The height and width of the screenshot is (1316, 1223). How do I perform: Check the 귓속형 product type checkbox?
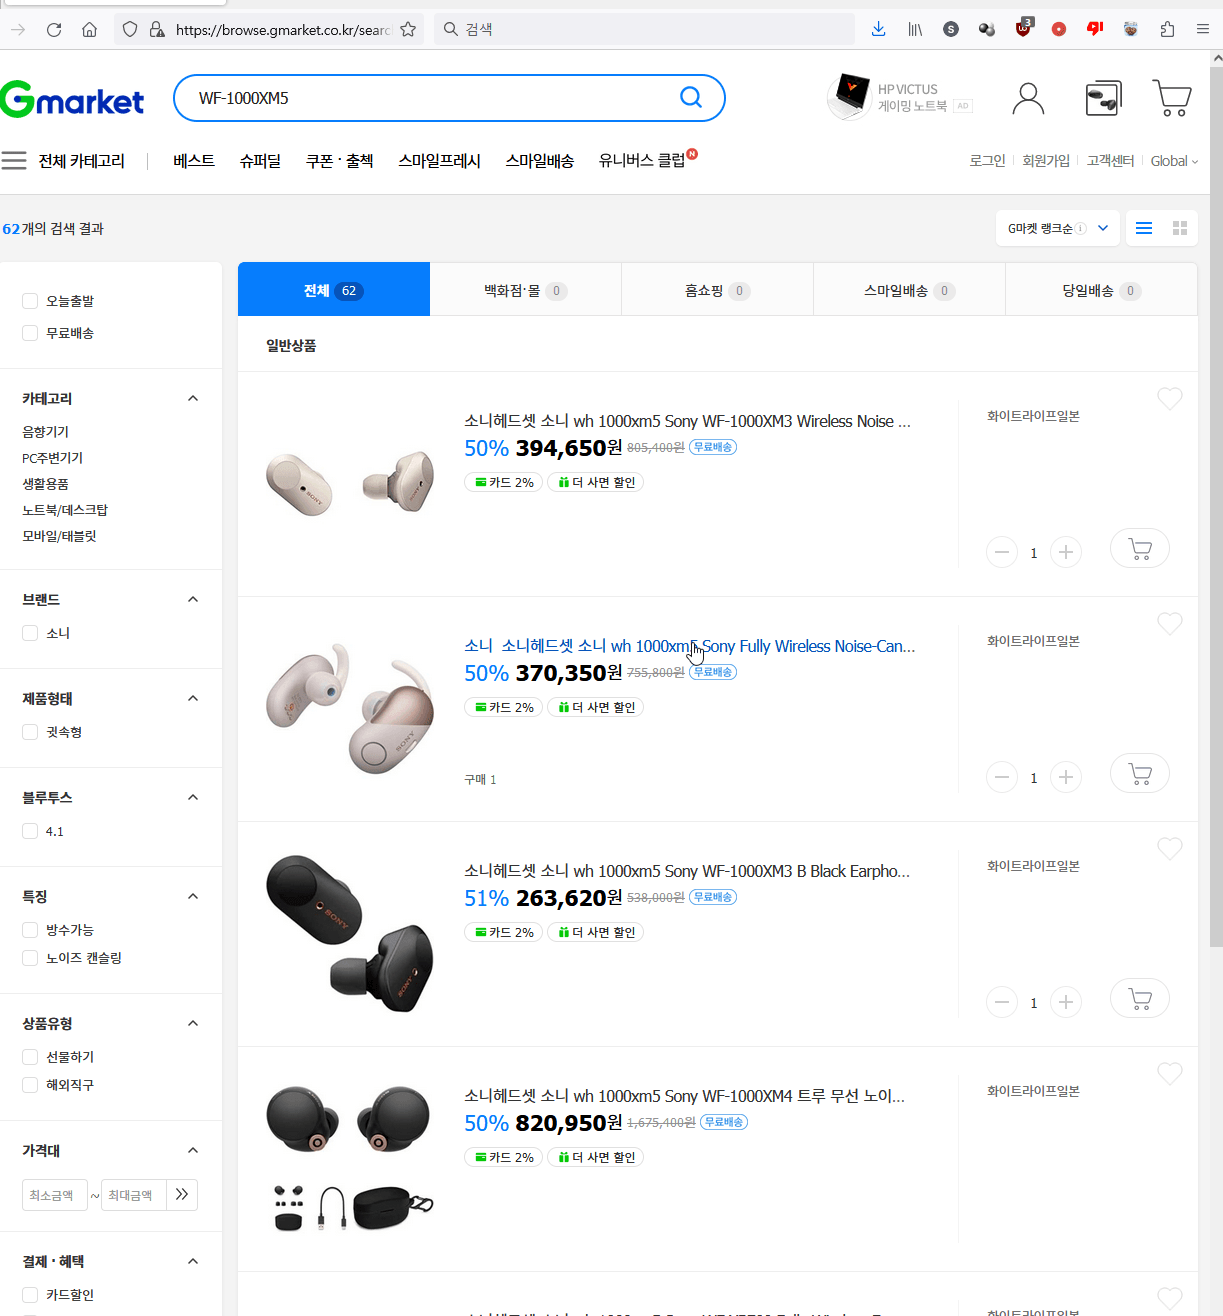point(30,732)
